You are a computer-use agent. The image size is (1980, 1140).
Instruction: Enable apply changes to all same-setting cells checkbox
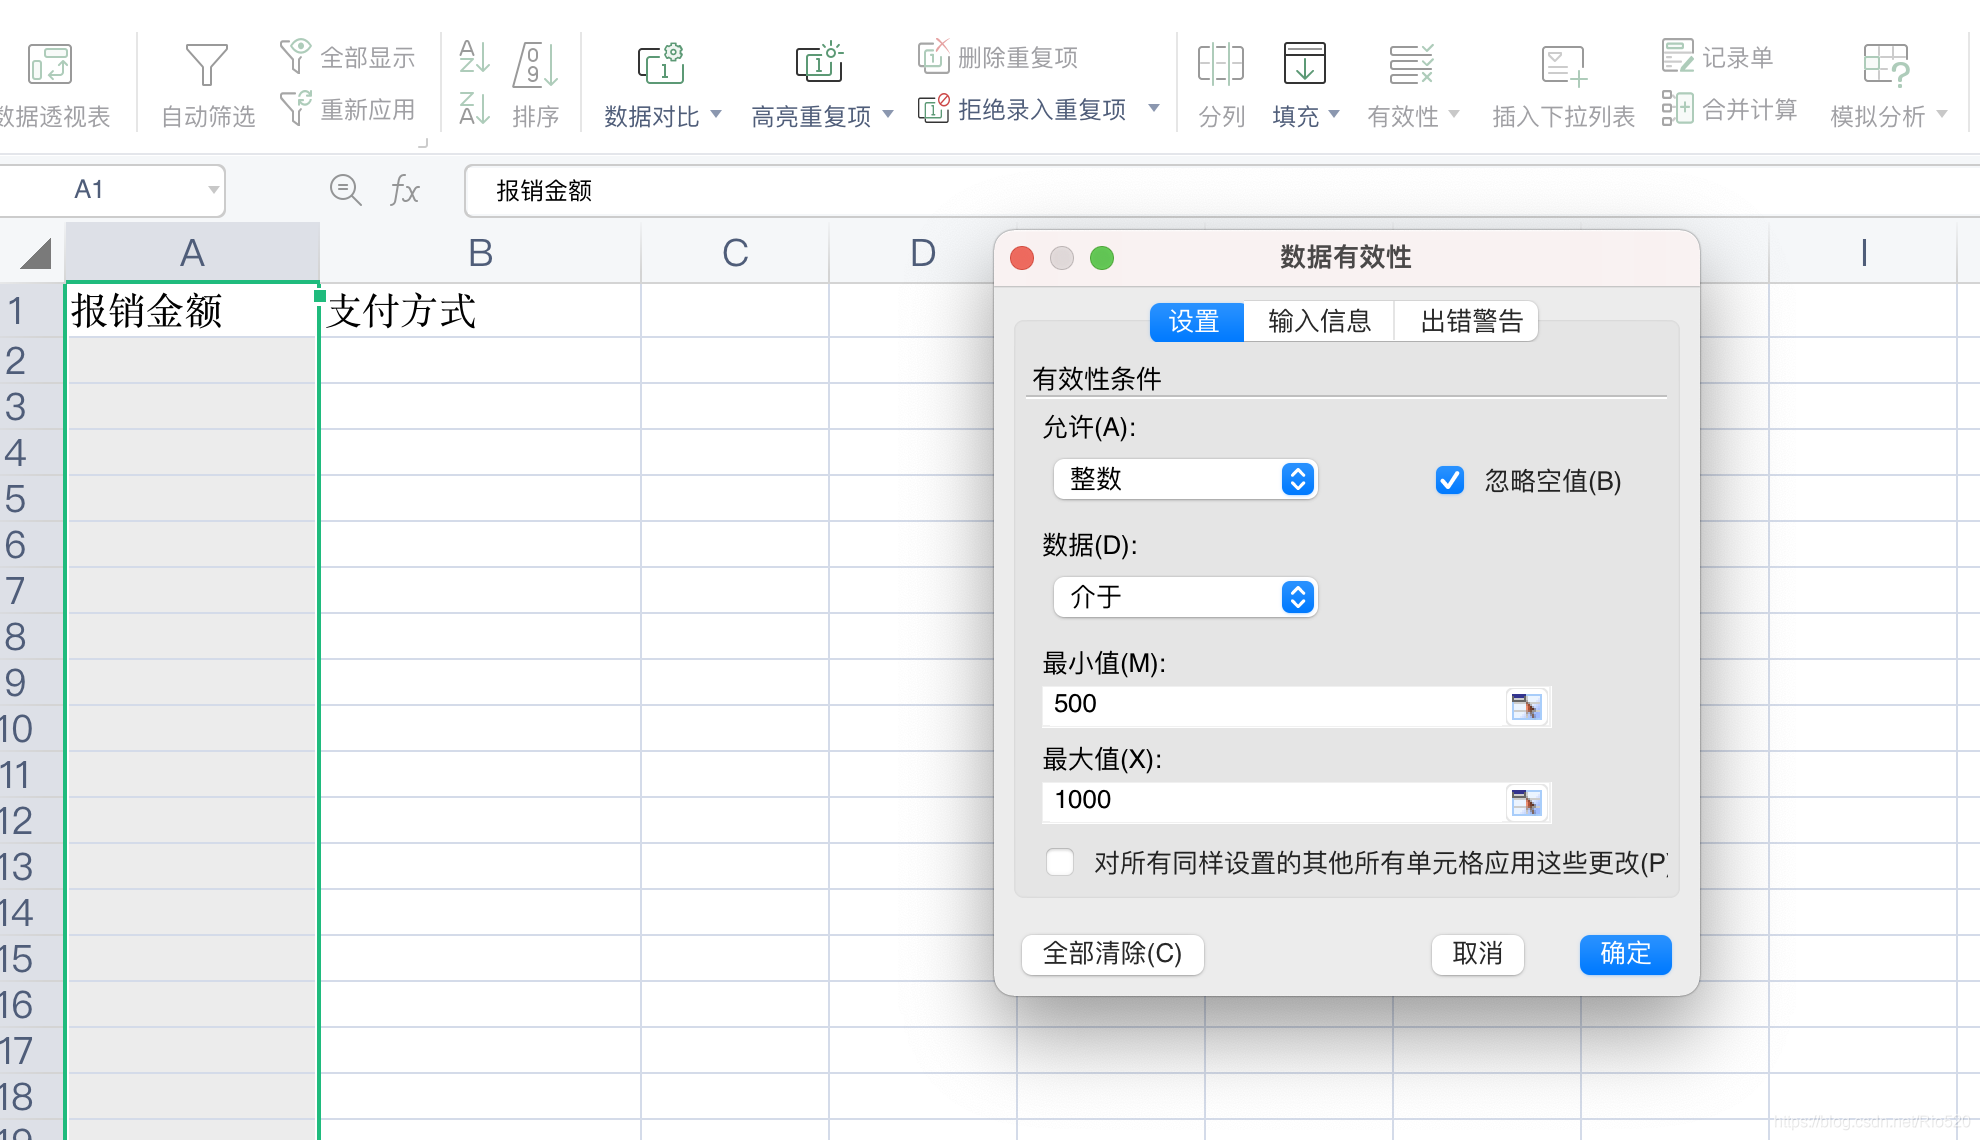(1060, 862)
